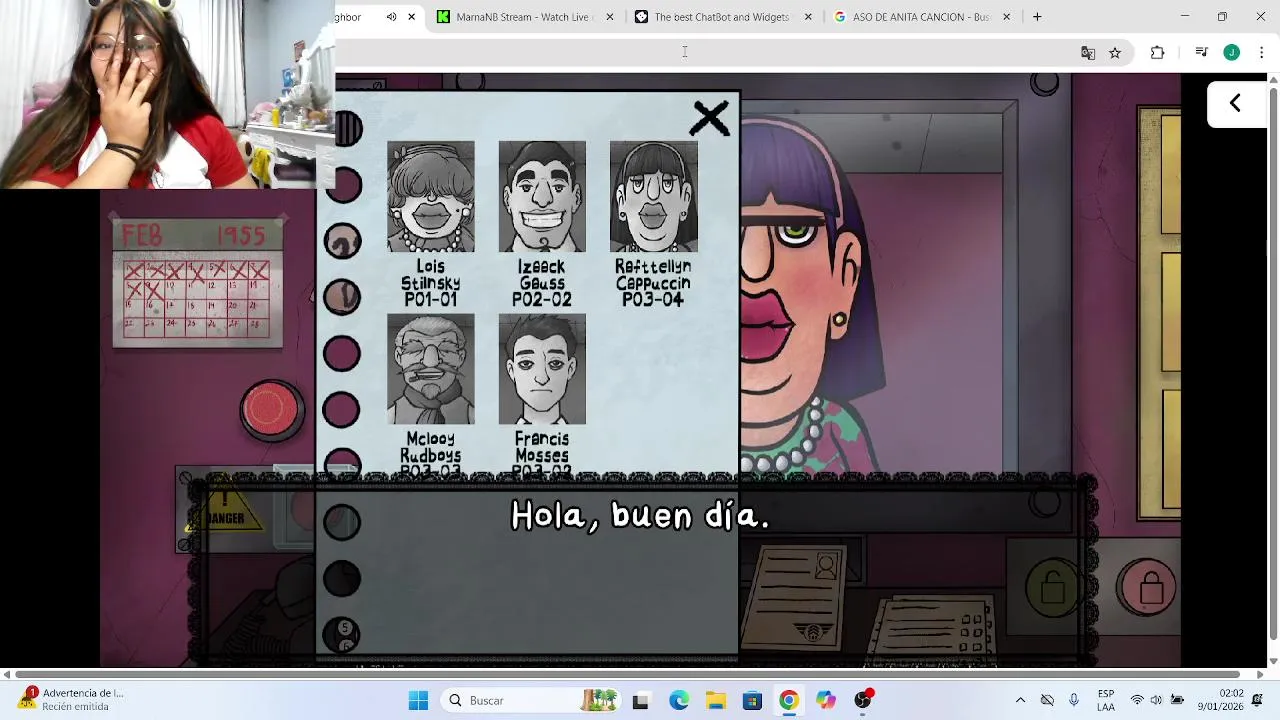1280x720 pixels.
Task: Pick up the ID document on the desk
Action: point(796,597)
